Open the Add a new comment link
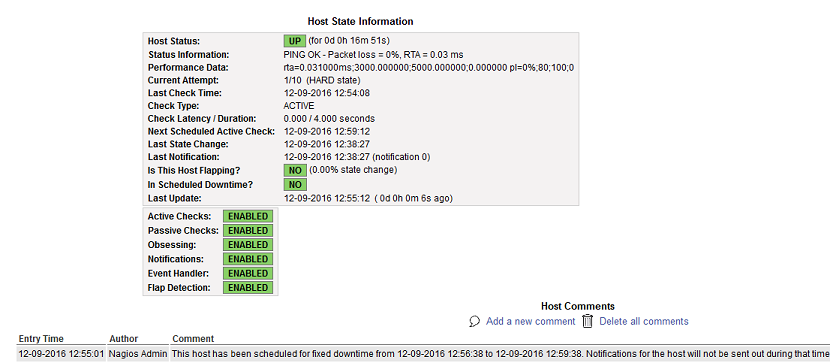This screenshot has height=363, width=830. click(x=530, y=321)
